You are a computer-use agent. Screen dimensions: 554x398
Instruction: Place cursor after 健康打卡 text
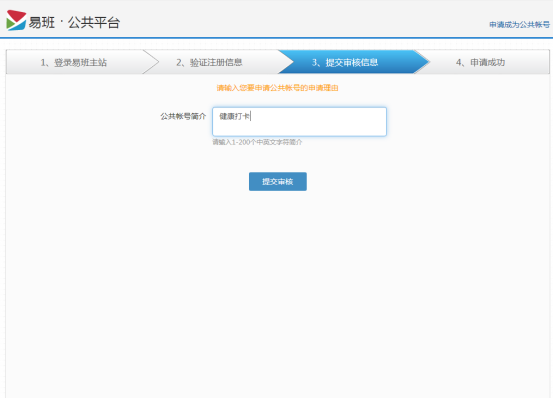pos(251,116)
